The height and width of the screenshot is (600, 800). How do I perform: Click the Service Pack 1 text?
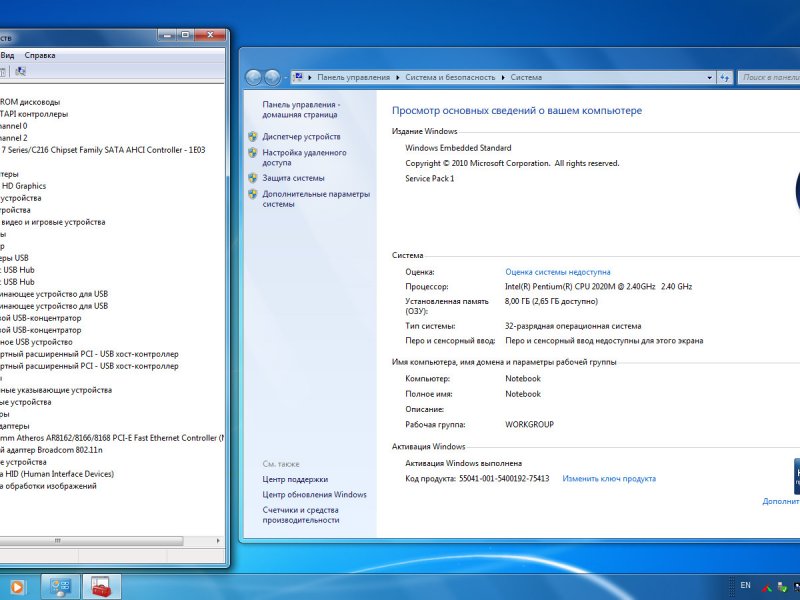point(430,179)
